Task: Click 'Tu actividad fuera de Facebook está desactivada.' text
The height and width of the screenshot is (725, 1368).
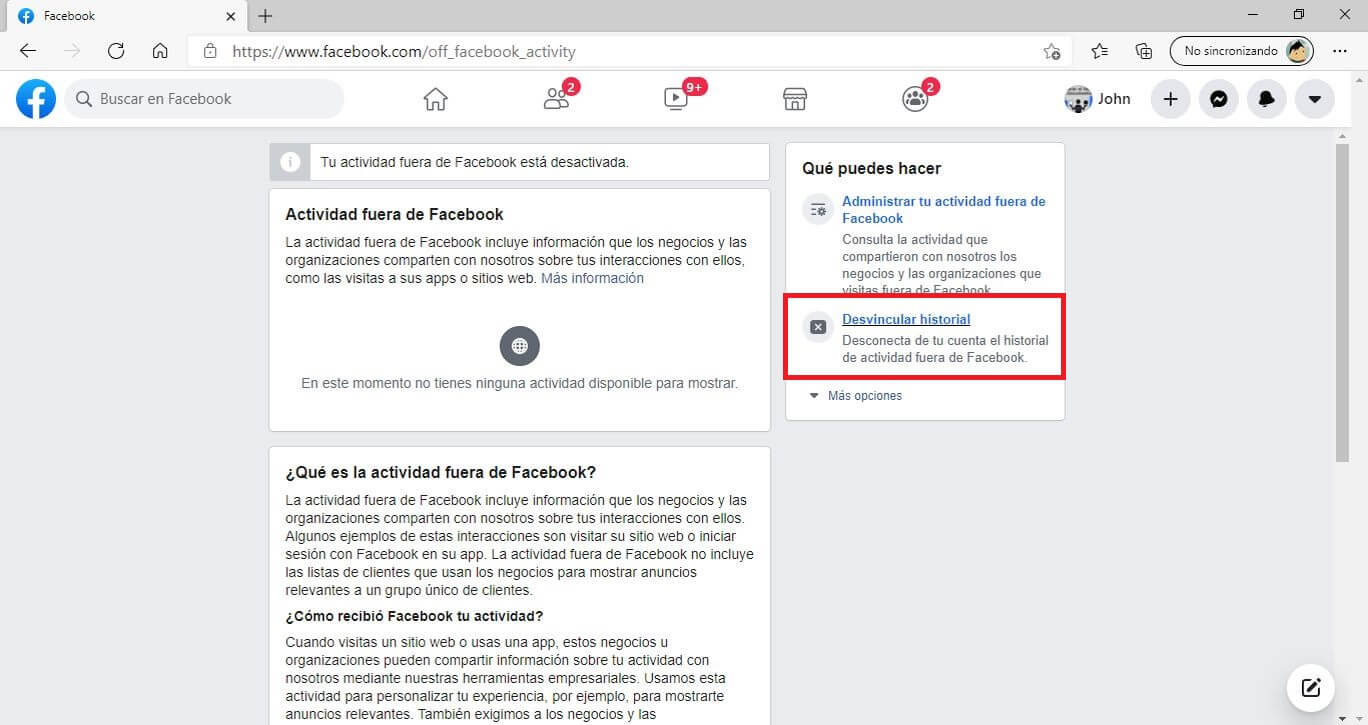Action: coord(475,162)
